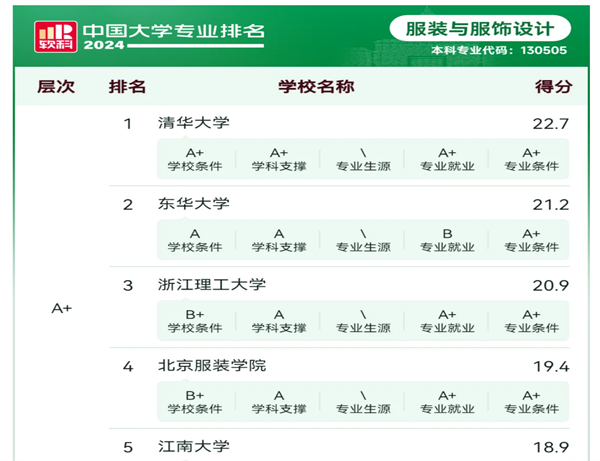Click 浙江理工大学's 学科支撑 A indicator
The width and height of the screenshot is (600, 461).
279,321
